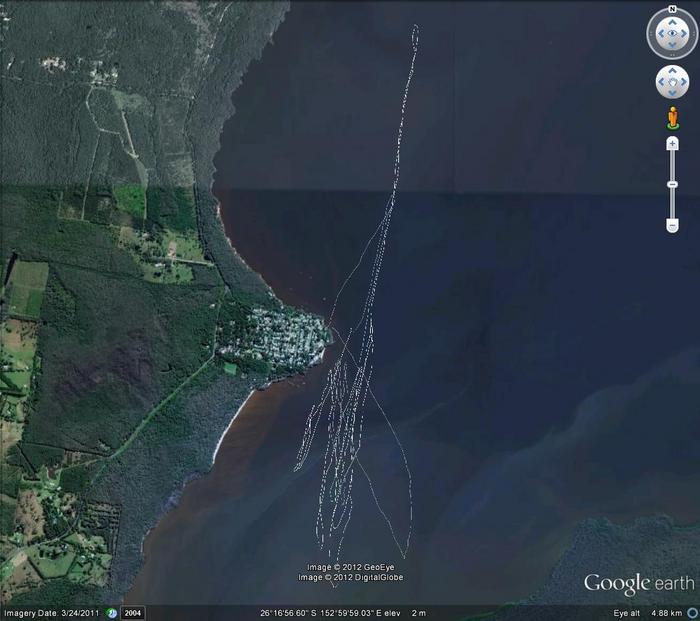Click the zoom slider handle

[x=673, y=184]
